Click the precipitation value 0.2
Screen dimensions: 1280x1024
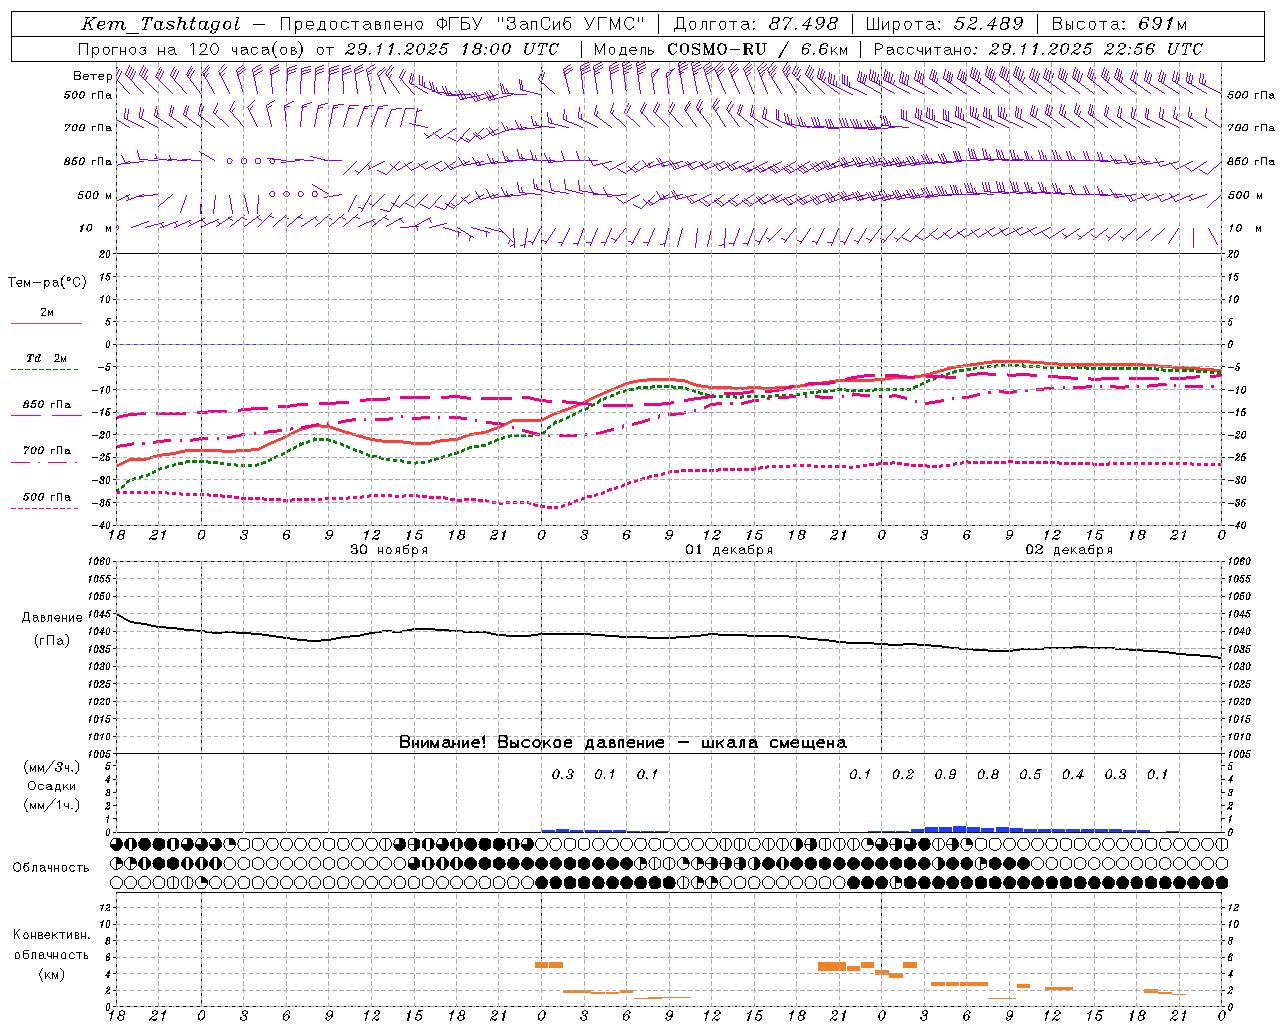click(903, 775)
